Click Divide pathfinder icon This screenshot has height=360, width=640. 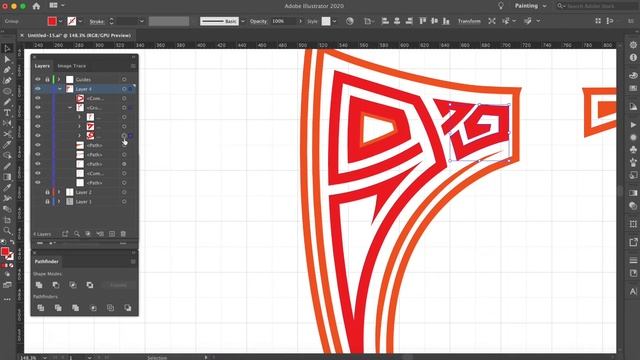click(41, 308)
